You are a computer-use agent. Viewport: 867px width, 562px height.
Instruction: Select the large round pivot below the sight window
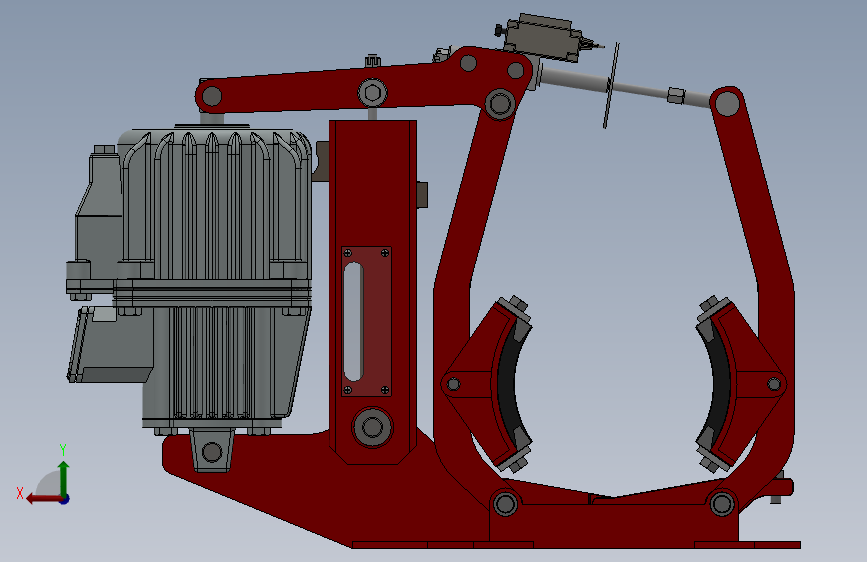[x=372, y=427]
